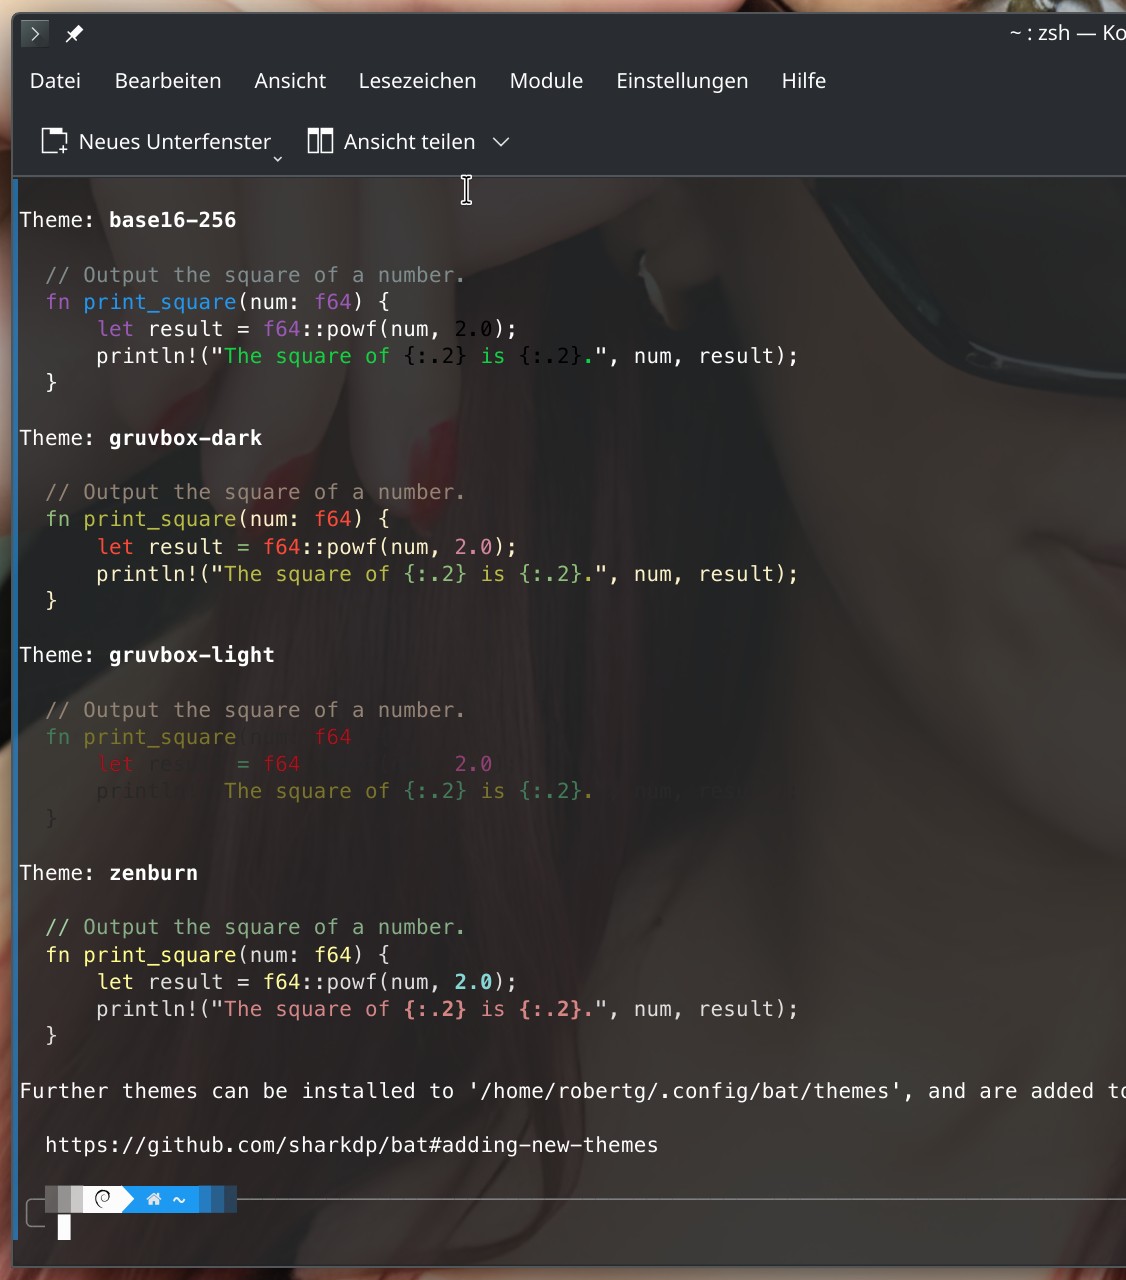Screen dimensions: 1126x1280
Task: Expand the Ansicht teilen chevron dropdown
Action: click(501, 142)
